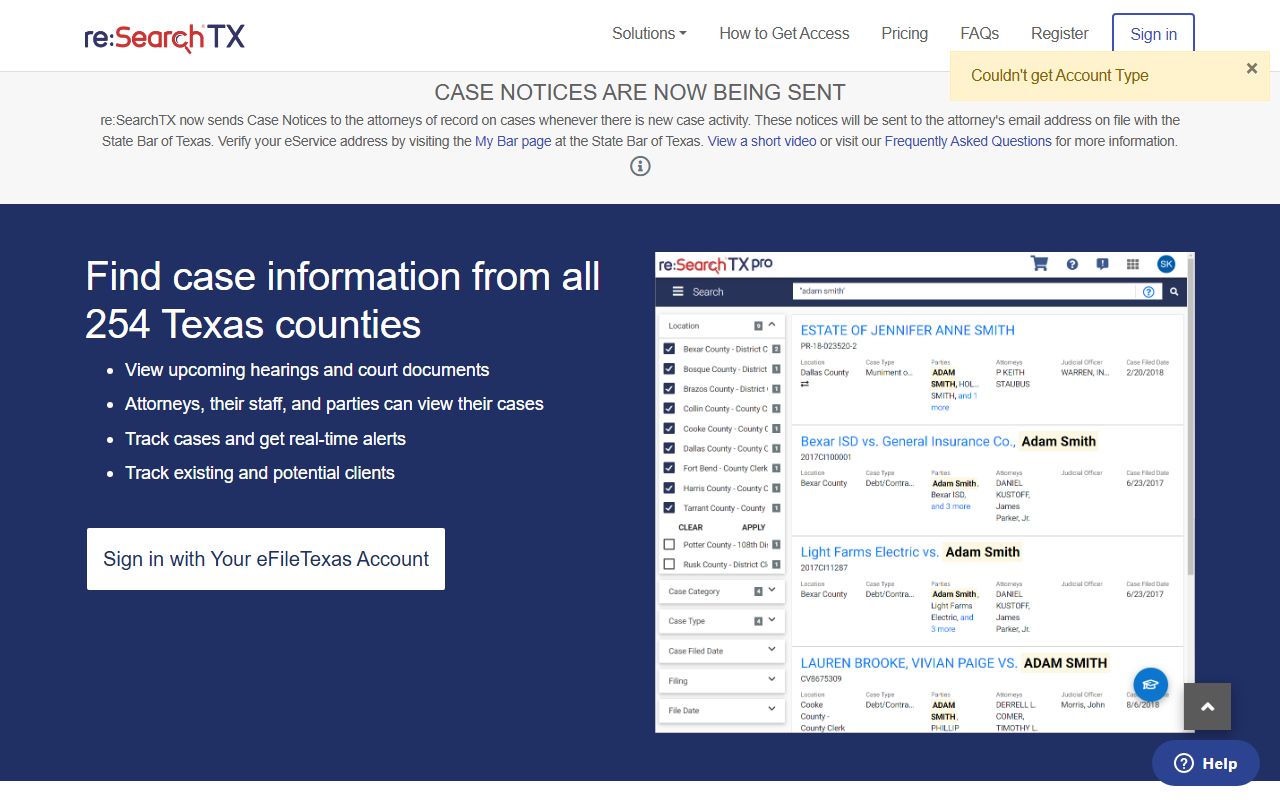Toggle Harris County - County checkbox
Image resolution: width=1280 pixels, height=800 pixels.
pos(670,488)
